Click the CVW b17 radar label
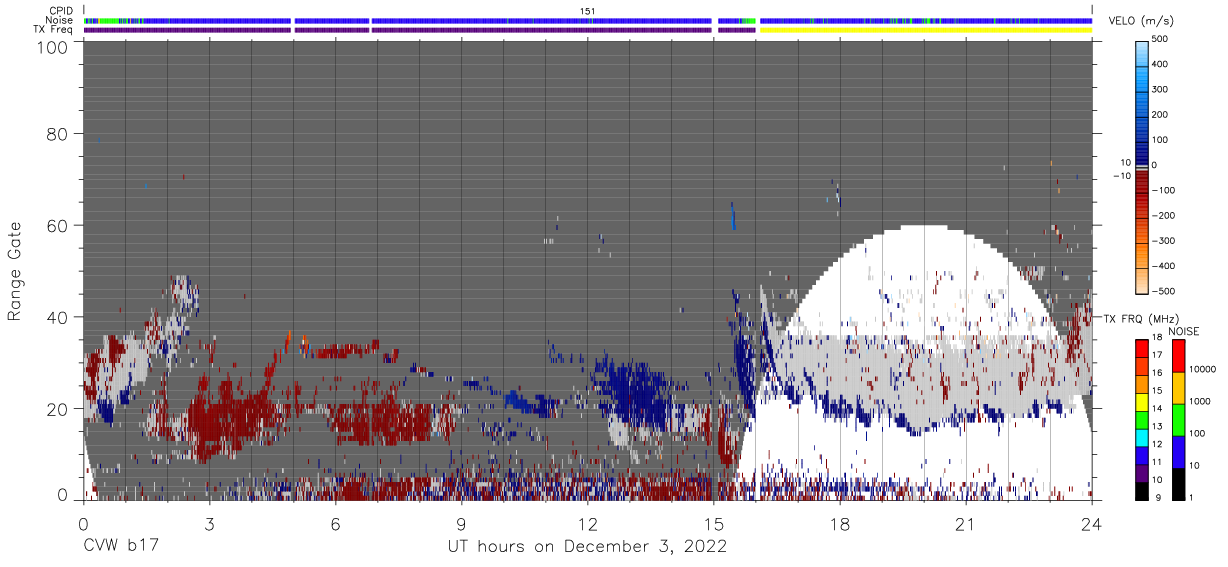This screenshot has height=567, width=1228. pos(120,547)
